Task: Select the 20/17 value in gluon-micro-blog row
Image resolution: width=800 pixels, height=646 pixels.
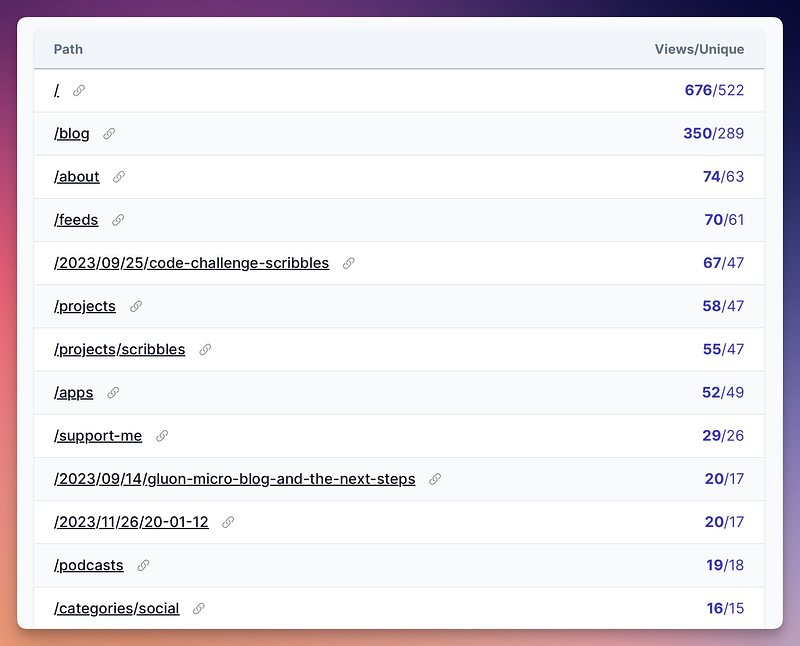Action: [x=724, y=479]
